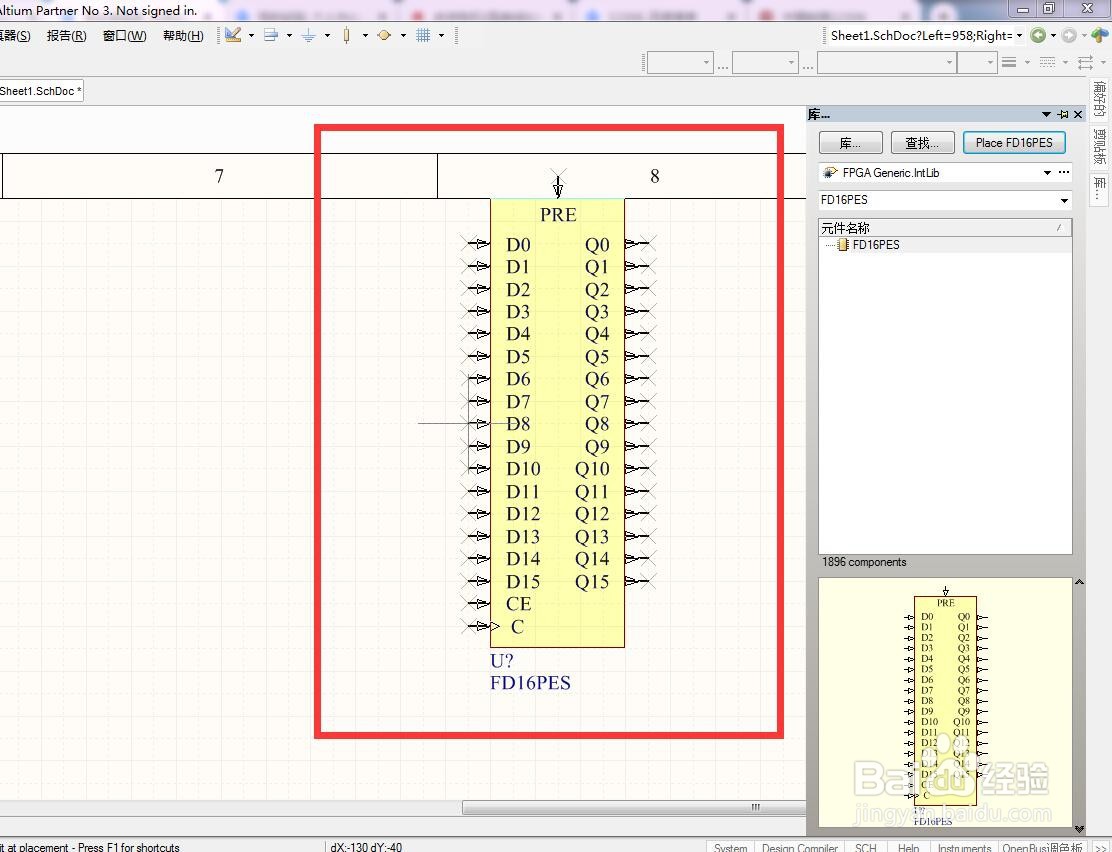Click the arrow direction style icon
The image size is (1112, 852).
pyautogui.click(x=1085, y=63)
